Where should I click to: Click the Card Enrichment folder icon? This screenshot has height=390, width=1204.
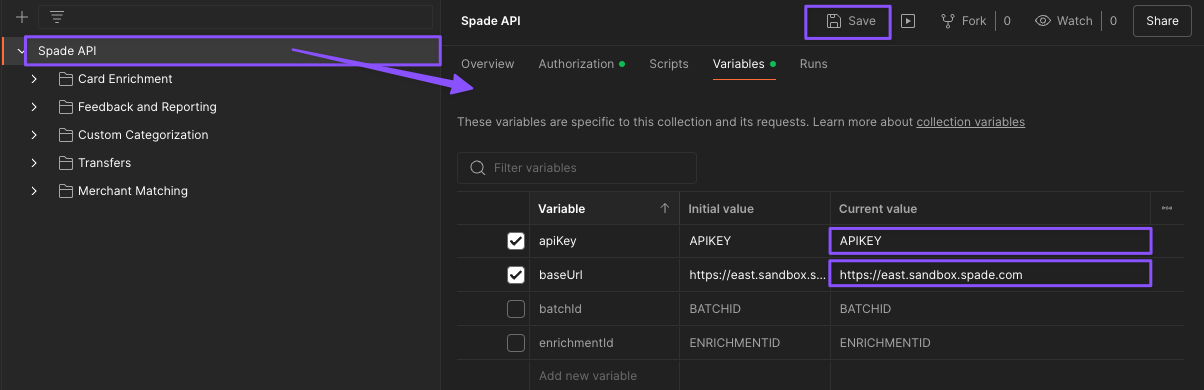[66, 79]
